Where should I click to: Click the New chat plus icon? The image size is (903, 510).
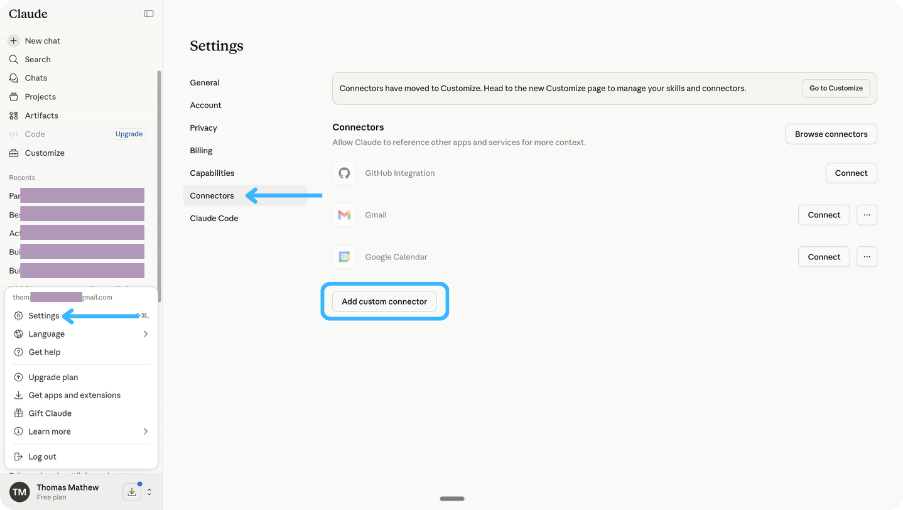click(x=14, y=41)
